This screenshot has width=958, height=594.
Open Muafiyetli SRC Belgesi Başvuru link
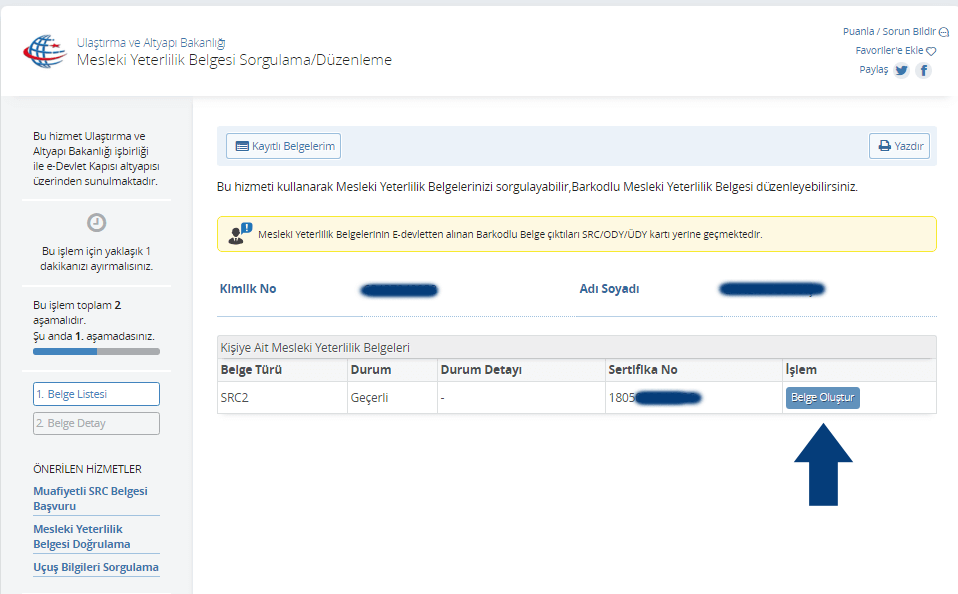click(x=90, y=498)
